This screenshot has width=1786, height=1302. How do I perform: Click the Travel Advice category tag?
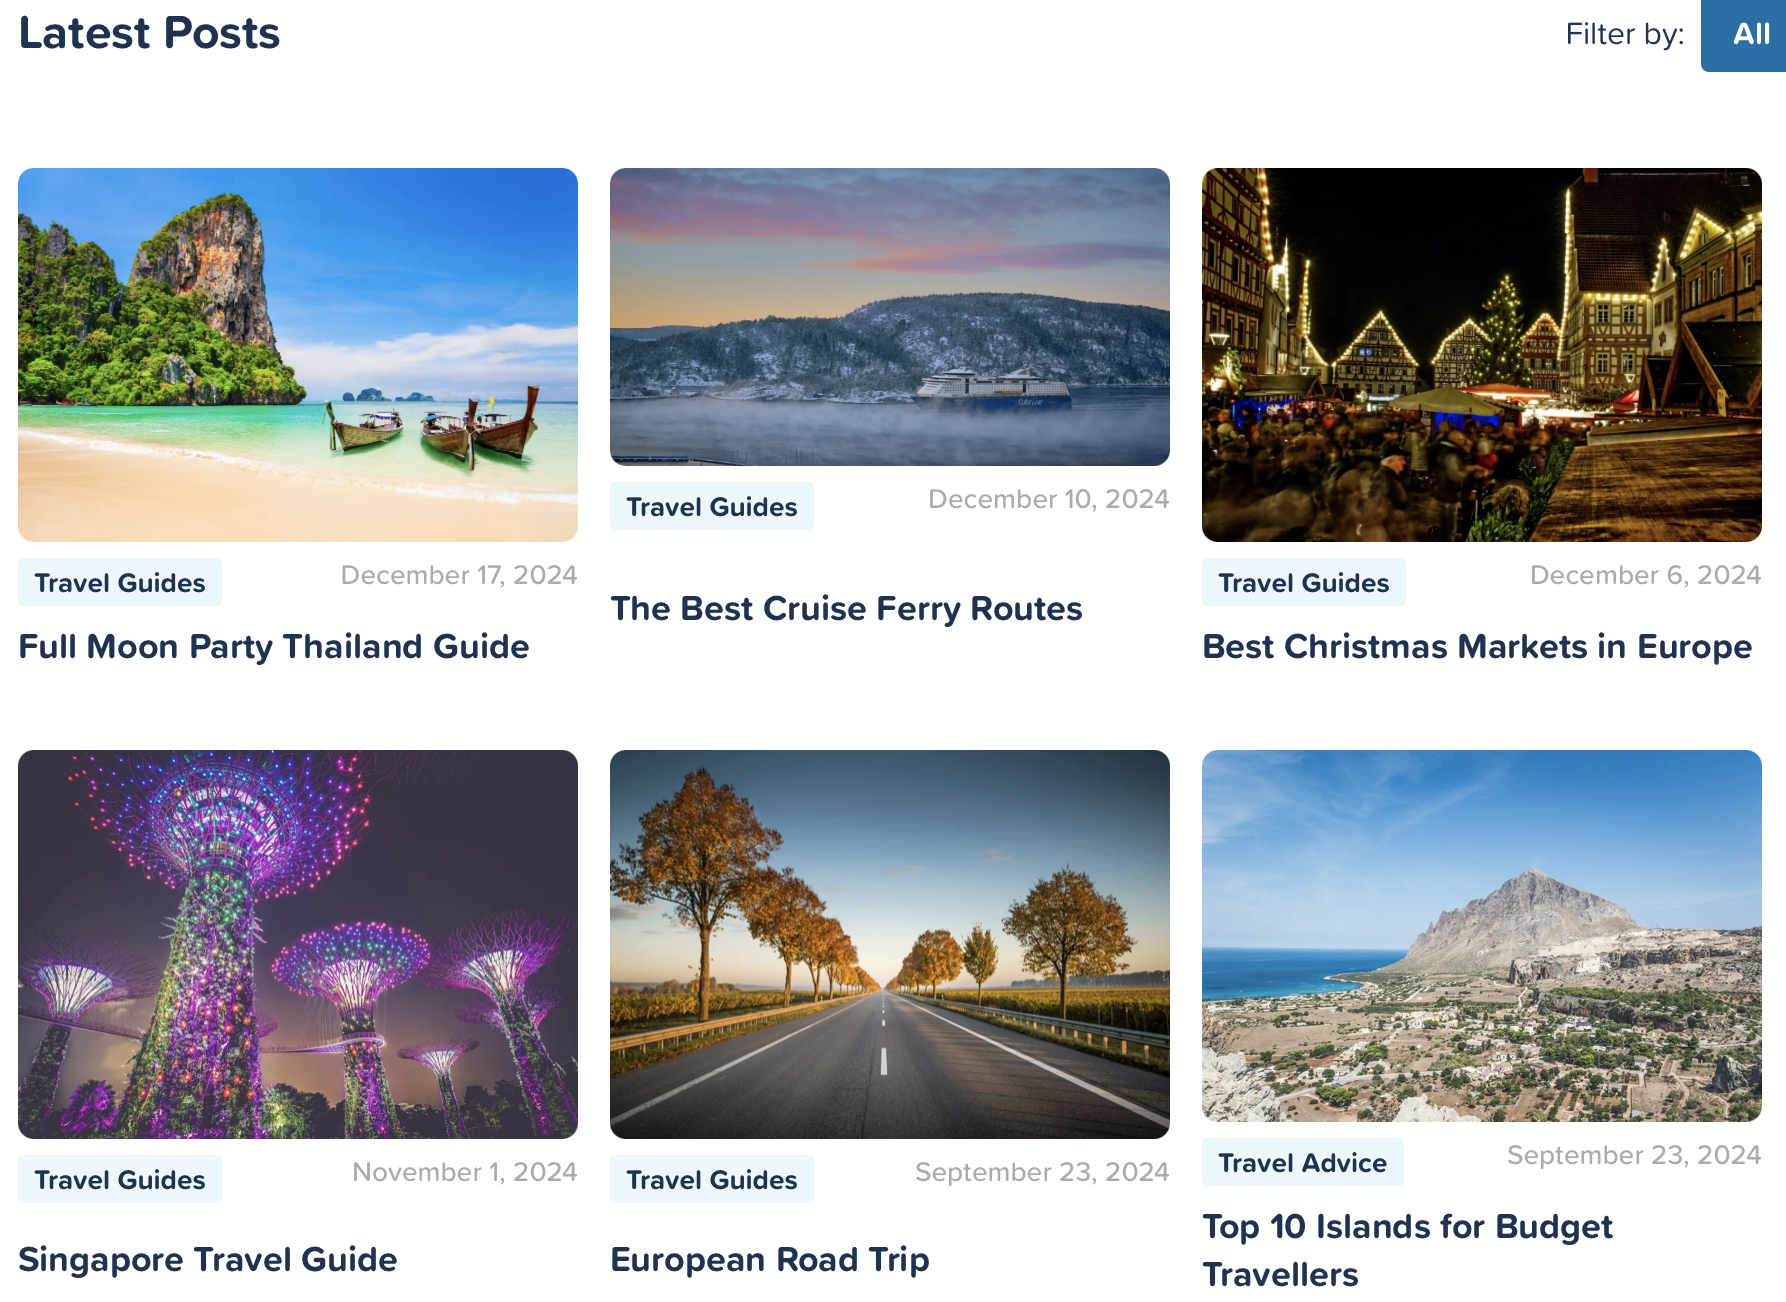pyautogui.click(x=1303, y=1163)
